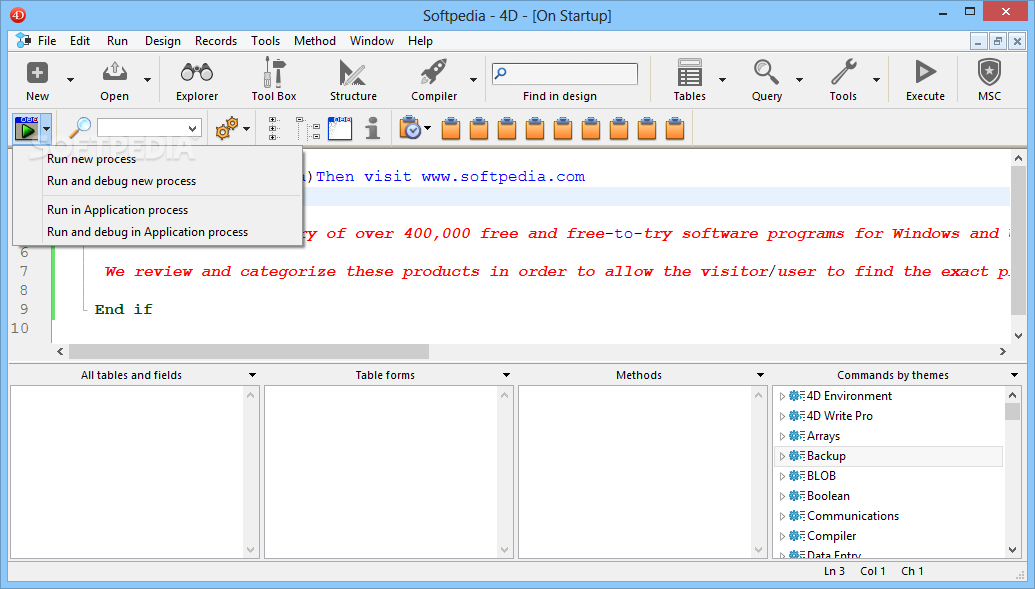This screenshot has width=1035, height=589.
Task: Select the Communications theme row
Action: pyautogui.click(x=888, y=516)
